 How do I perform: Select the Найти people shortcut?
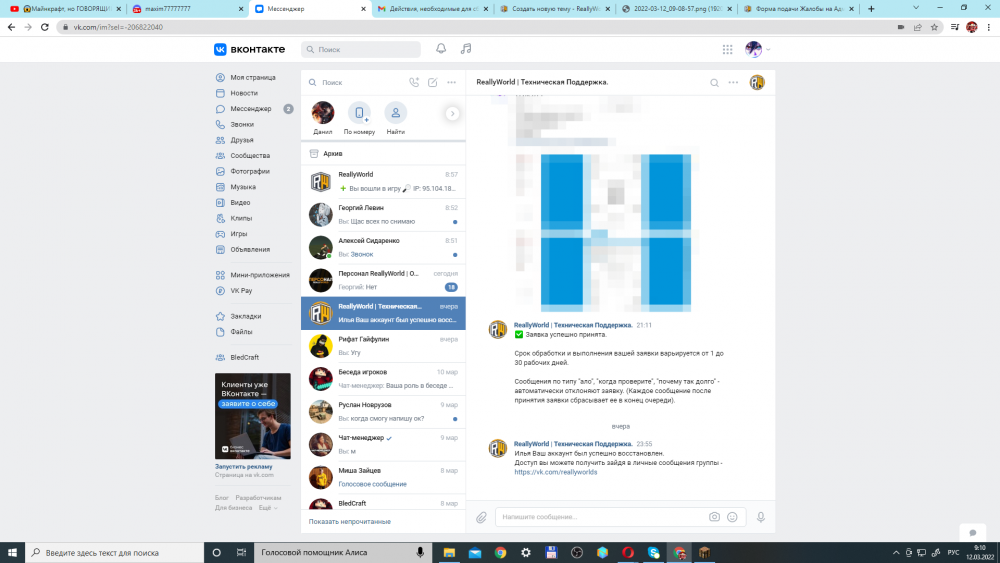click(x=395, y=119)
